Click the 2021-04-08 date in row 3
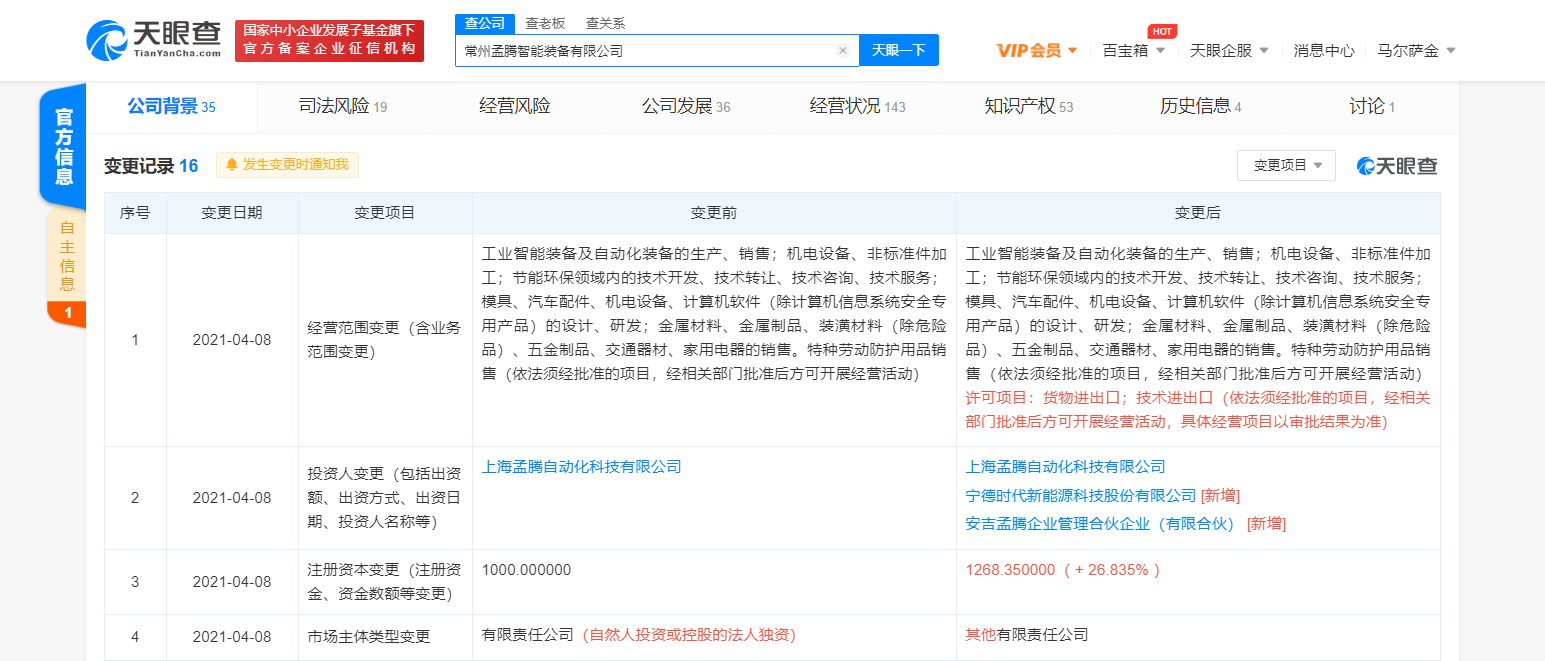This screenshot has width=1545, height=661. (232, 582)
